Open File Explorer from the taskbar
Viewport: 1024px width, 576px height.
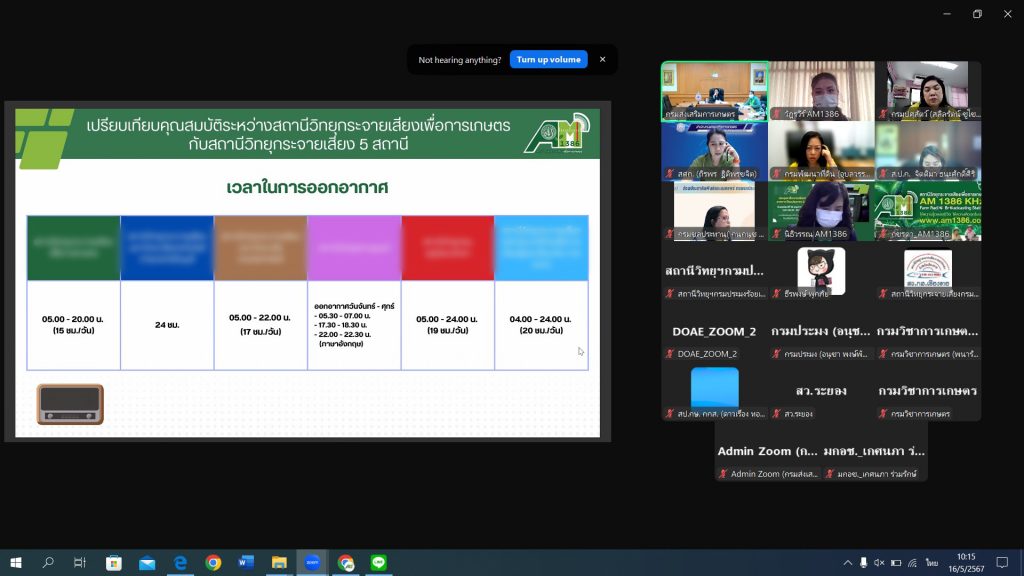click(279, 563)
